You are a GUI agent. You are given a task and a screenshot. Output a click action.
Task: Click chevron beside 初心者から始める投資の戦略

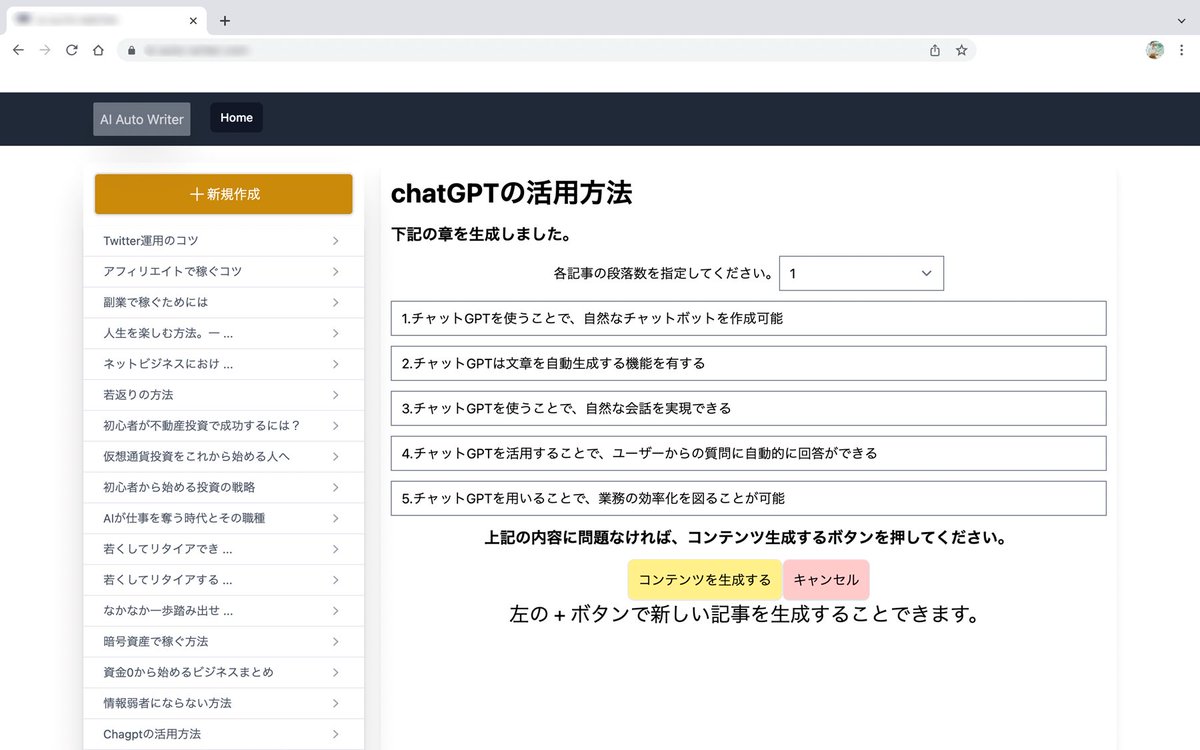(335, 487)
